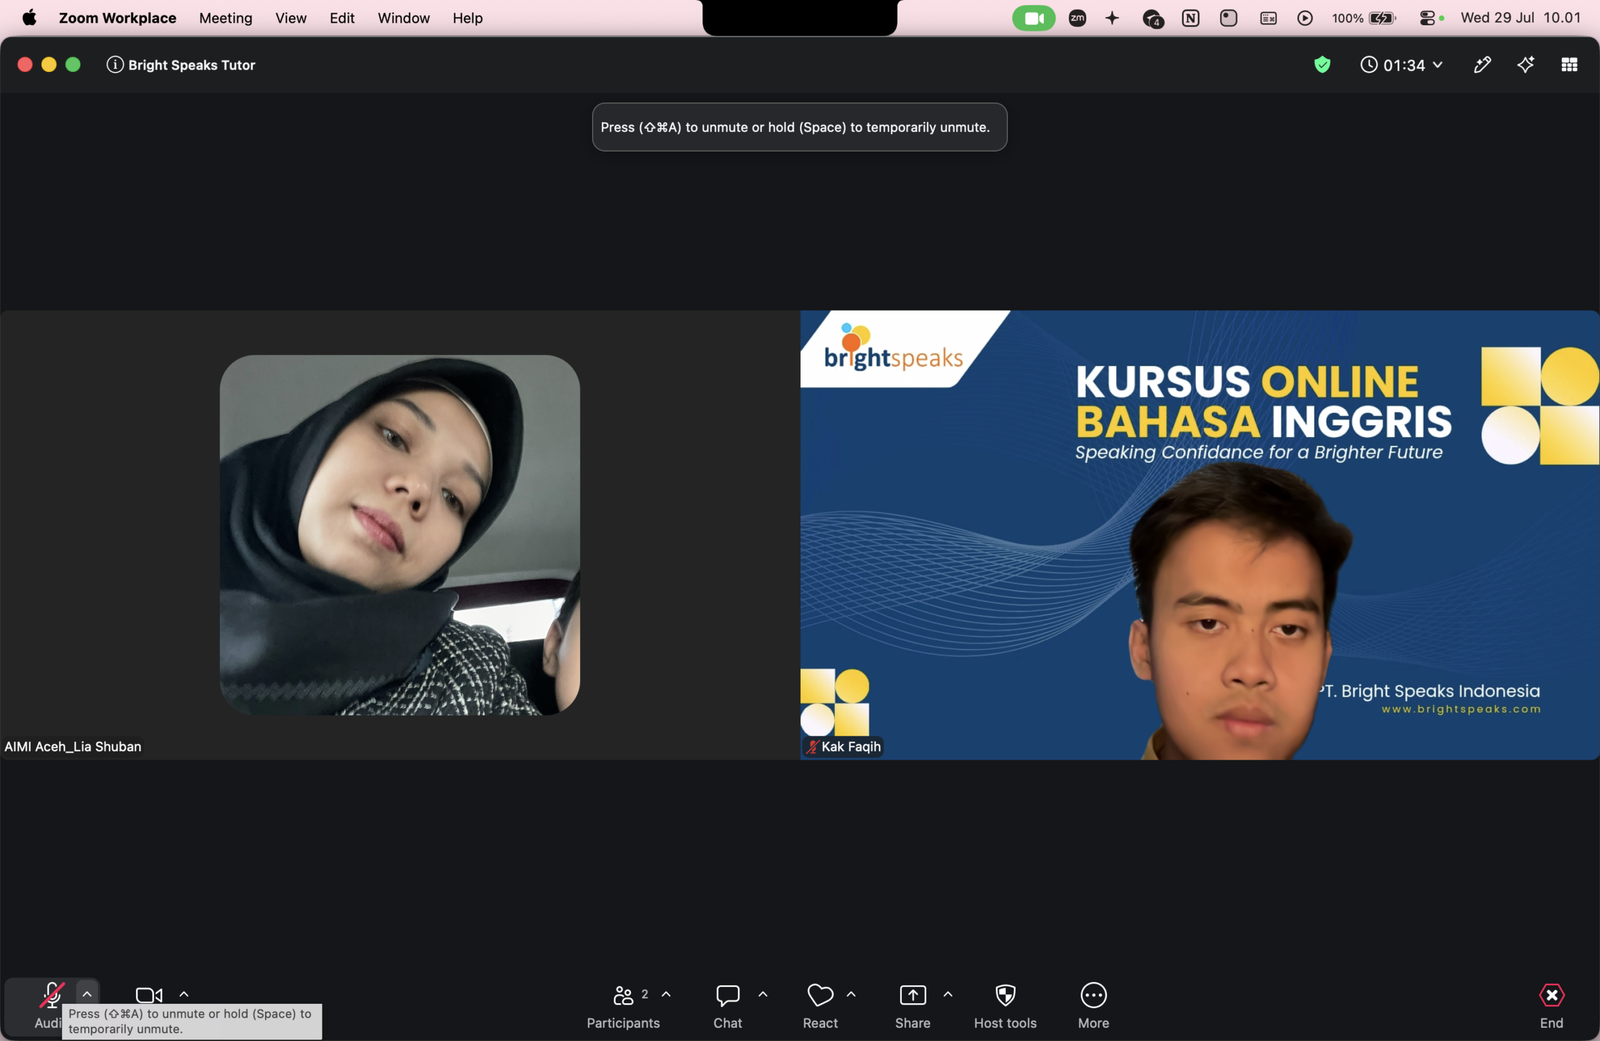Click the unmute hint at top of window
Image resolution: width=1600 pixels, height=1041 pixels.
799,127
